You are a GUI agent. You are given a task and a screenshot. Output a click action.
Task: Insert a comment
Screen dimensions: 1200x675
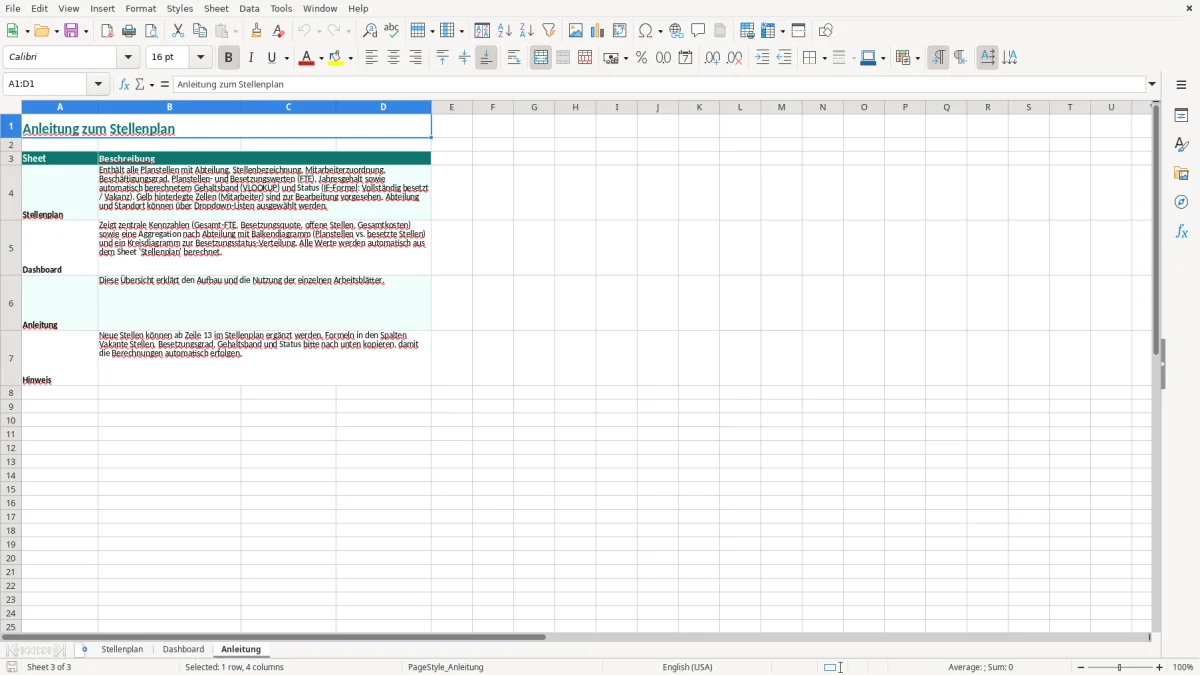coord(698,31)
